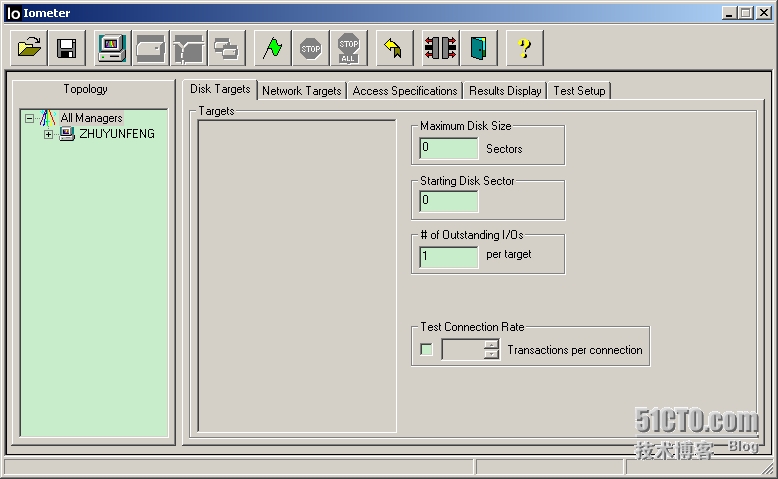
Task: Enable the Test Connection Rate checkbox
Action: click(x=426, y=349)
